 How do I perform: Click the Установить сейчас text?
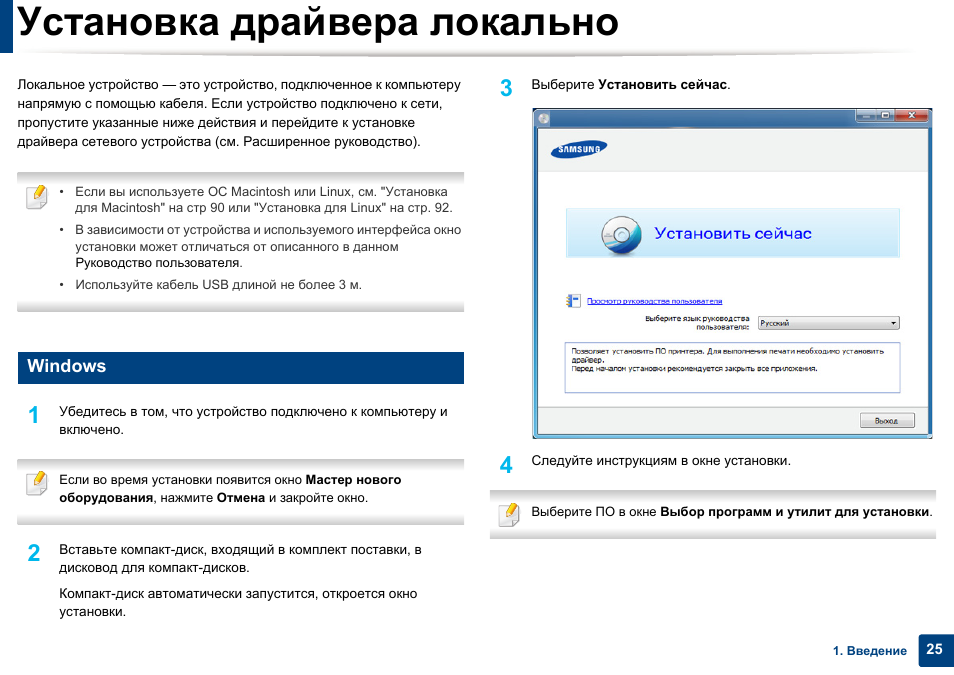pos(733,234)
